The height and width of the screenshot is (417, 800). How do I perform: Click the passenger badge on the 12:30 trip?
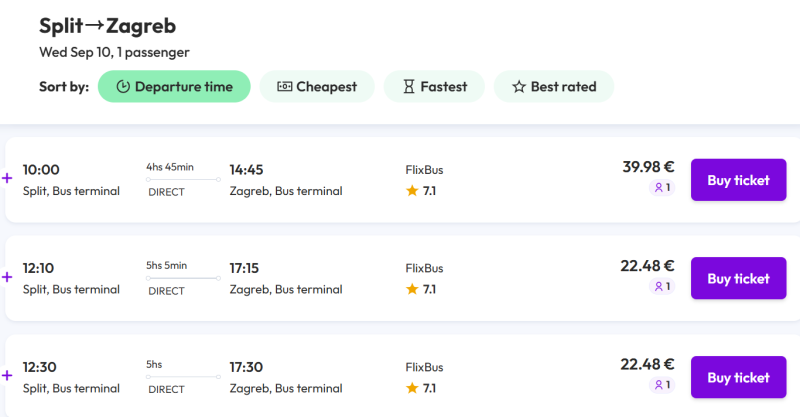pyautogui.click(x=662, y=384)
